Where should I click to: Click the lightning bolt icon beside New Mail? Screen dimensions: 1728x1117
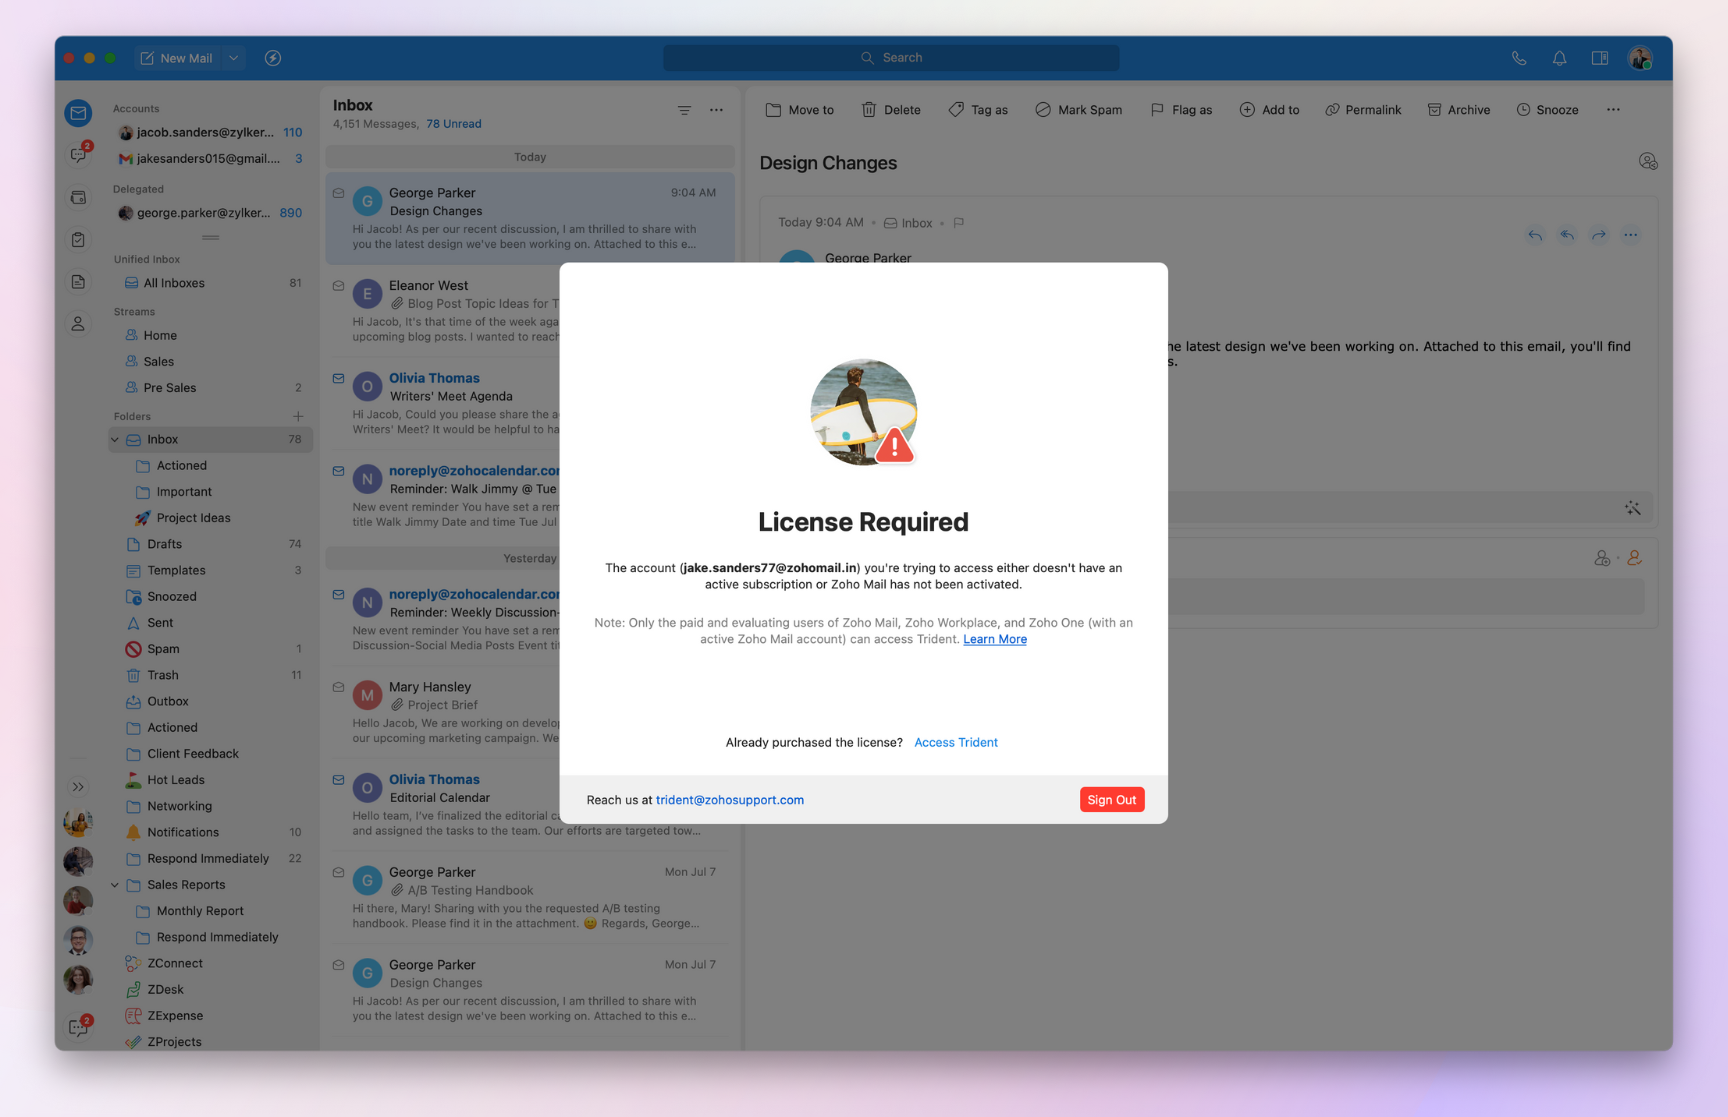click(273, 58)
